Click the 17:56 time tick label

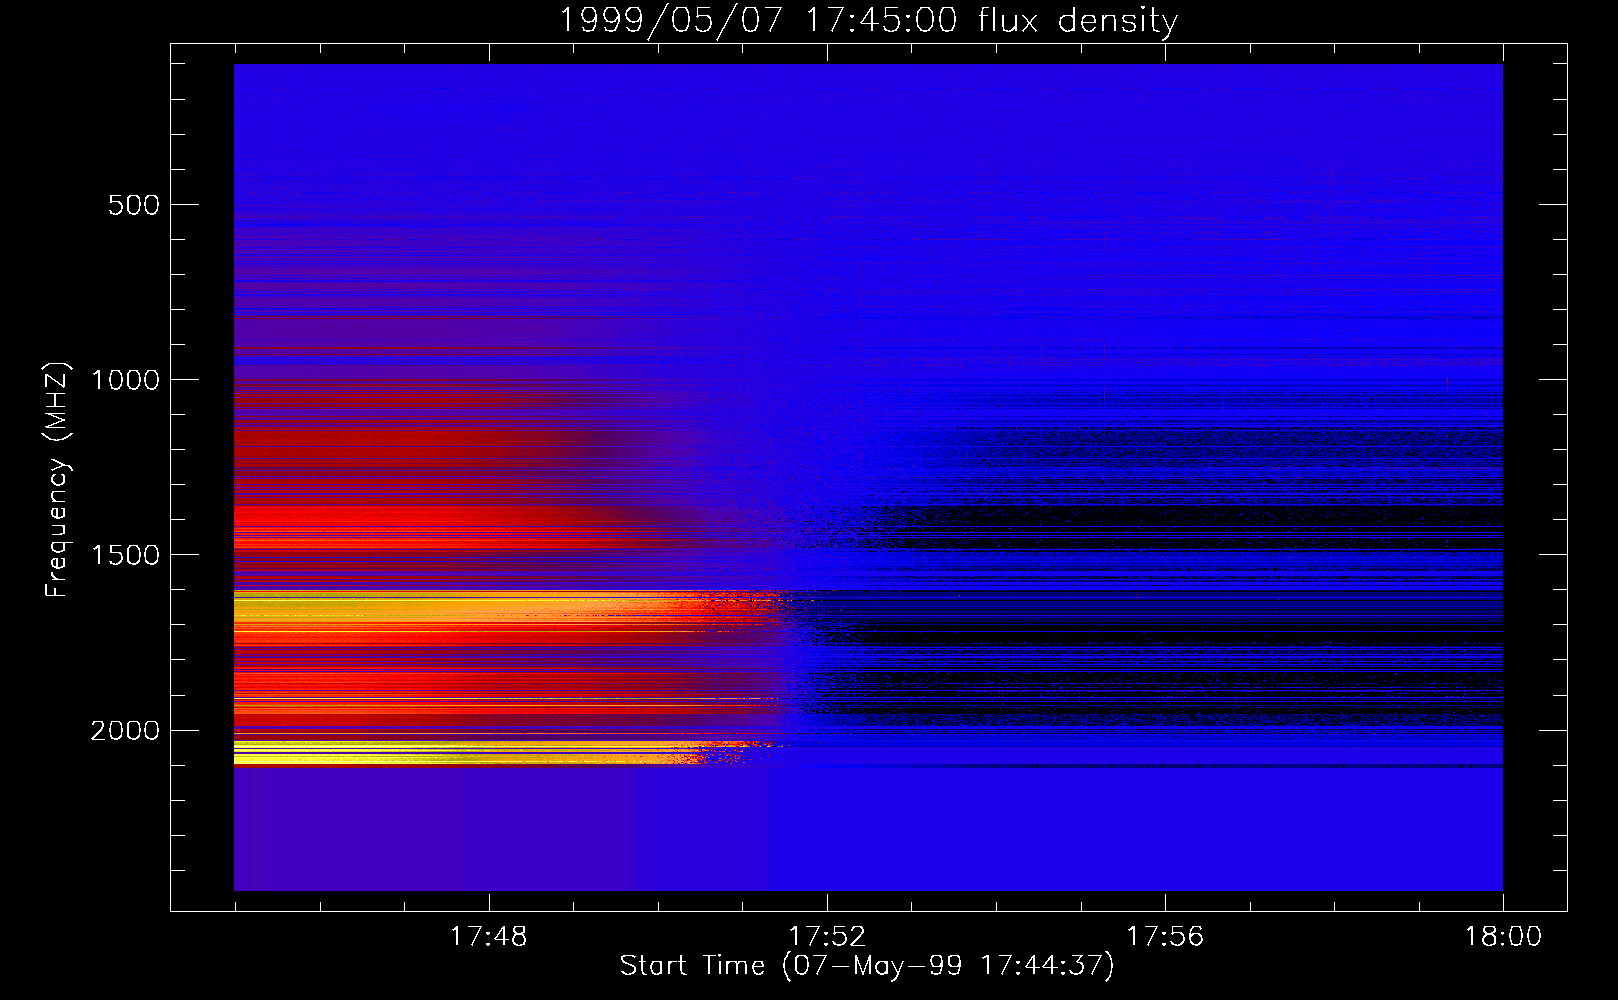(1165, 937)
